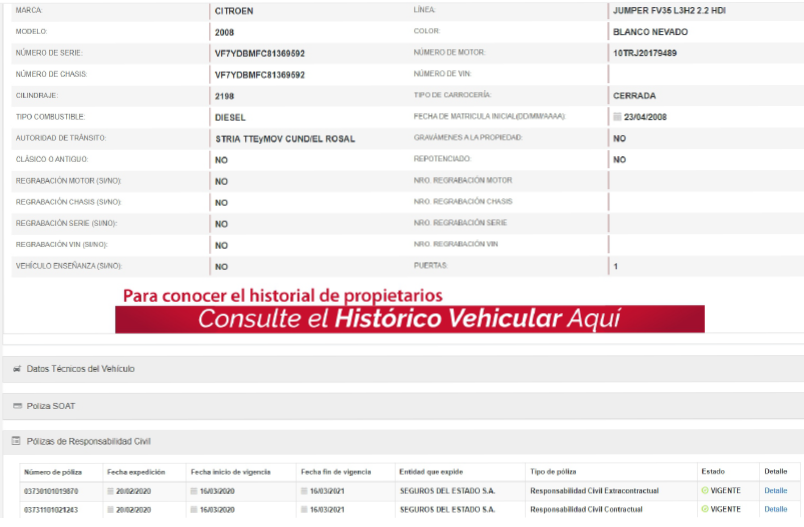804x527 pixels.
Task: Click green VIGENTE status icon in second policy row
Action: (x=704, y=510)
